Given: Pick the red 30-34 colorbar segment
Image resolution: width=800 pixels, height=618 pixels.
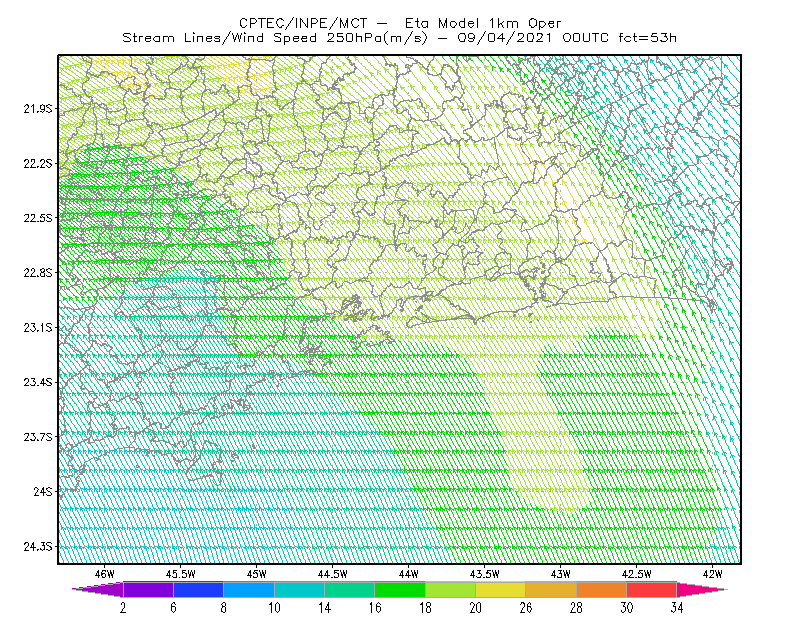Looking at the screenshot, I should pos(652,589).
